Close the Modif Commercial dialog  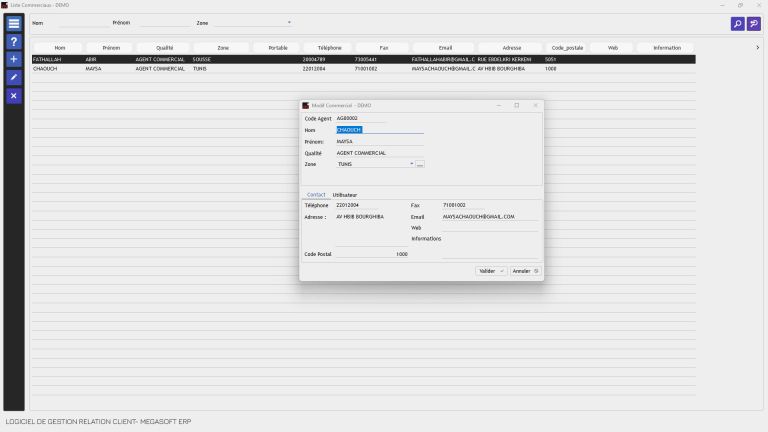(535, 105)
